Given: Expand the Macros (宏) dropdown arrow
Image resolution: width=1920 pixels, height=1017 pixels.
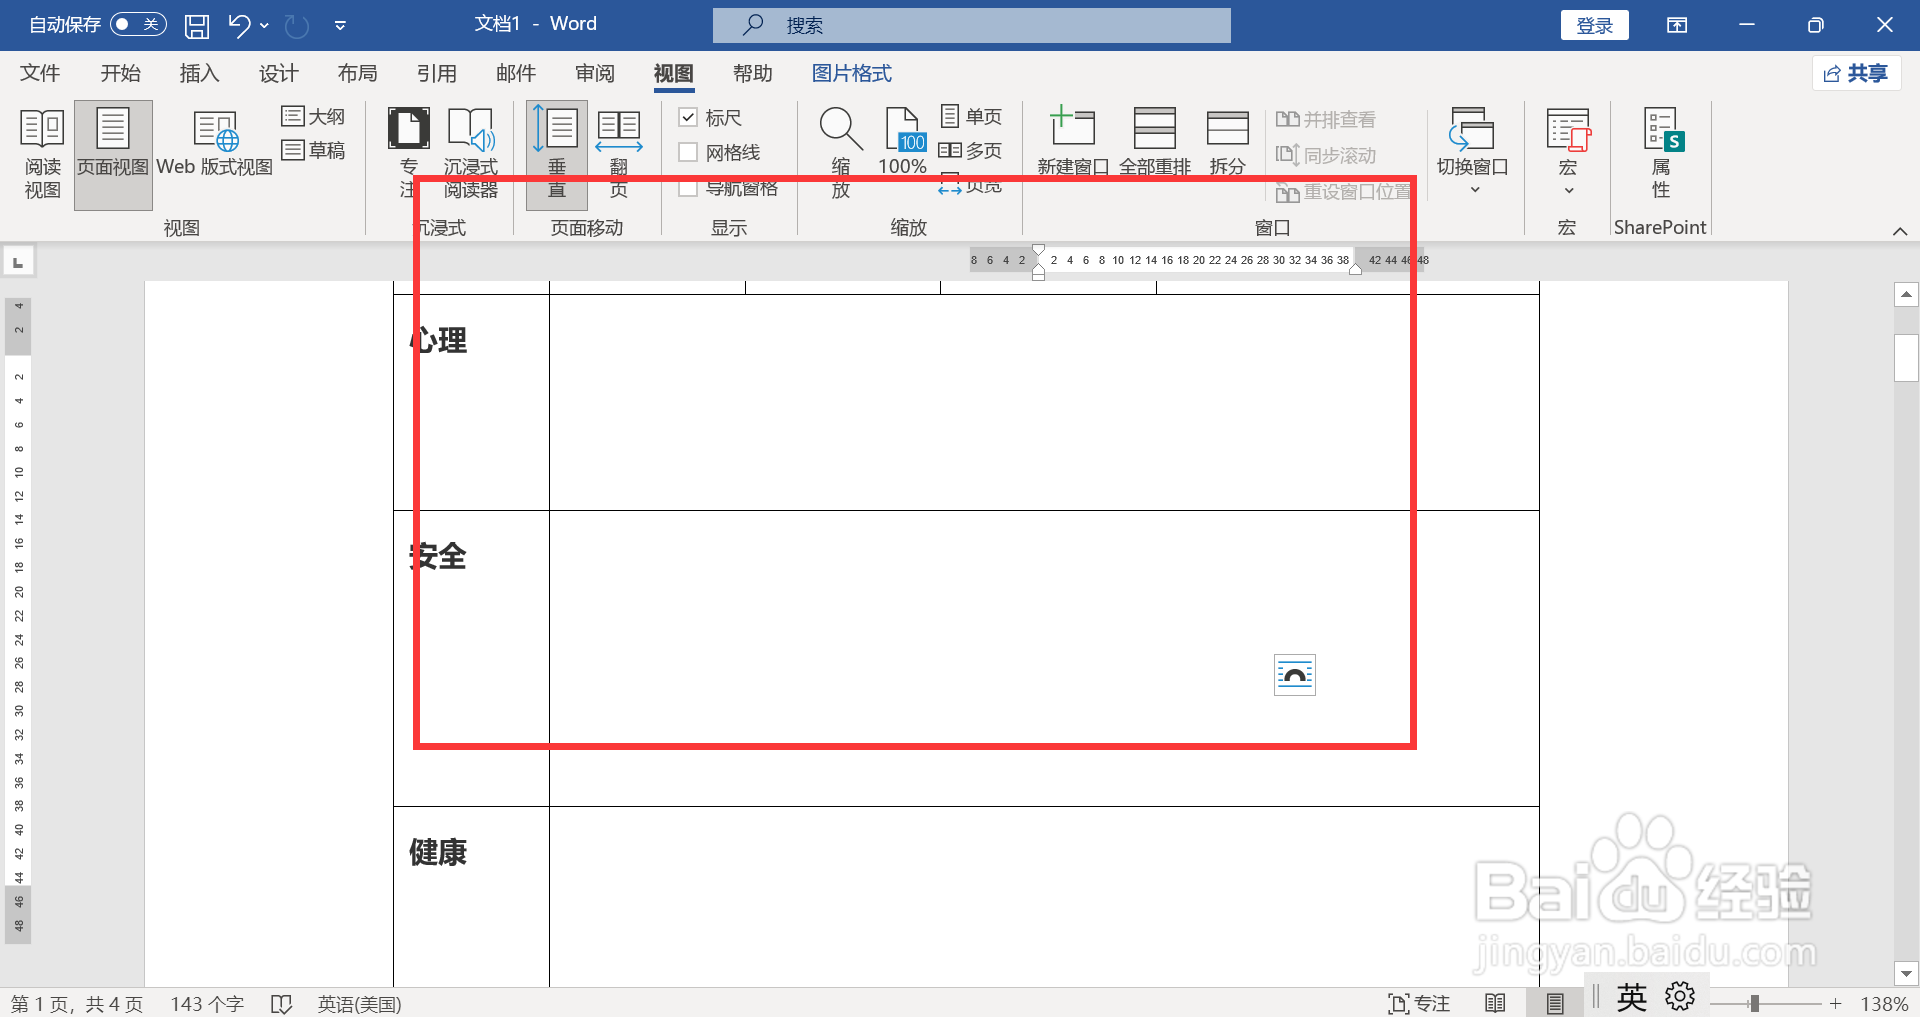Looking at the screenshot, I should pyautogui.click(x=1568, y=191).
